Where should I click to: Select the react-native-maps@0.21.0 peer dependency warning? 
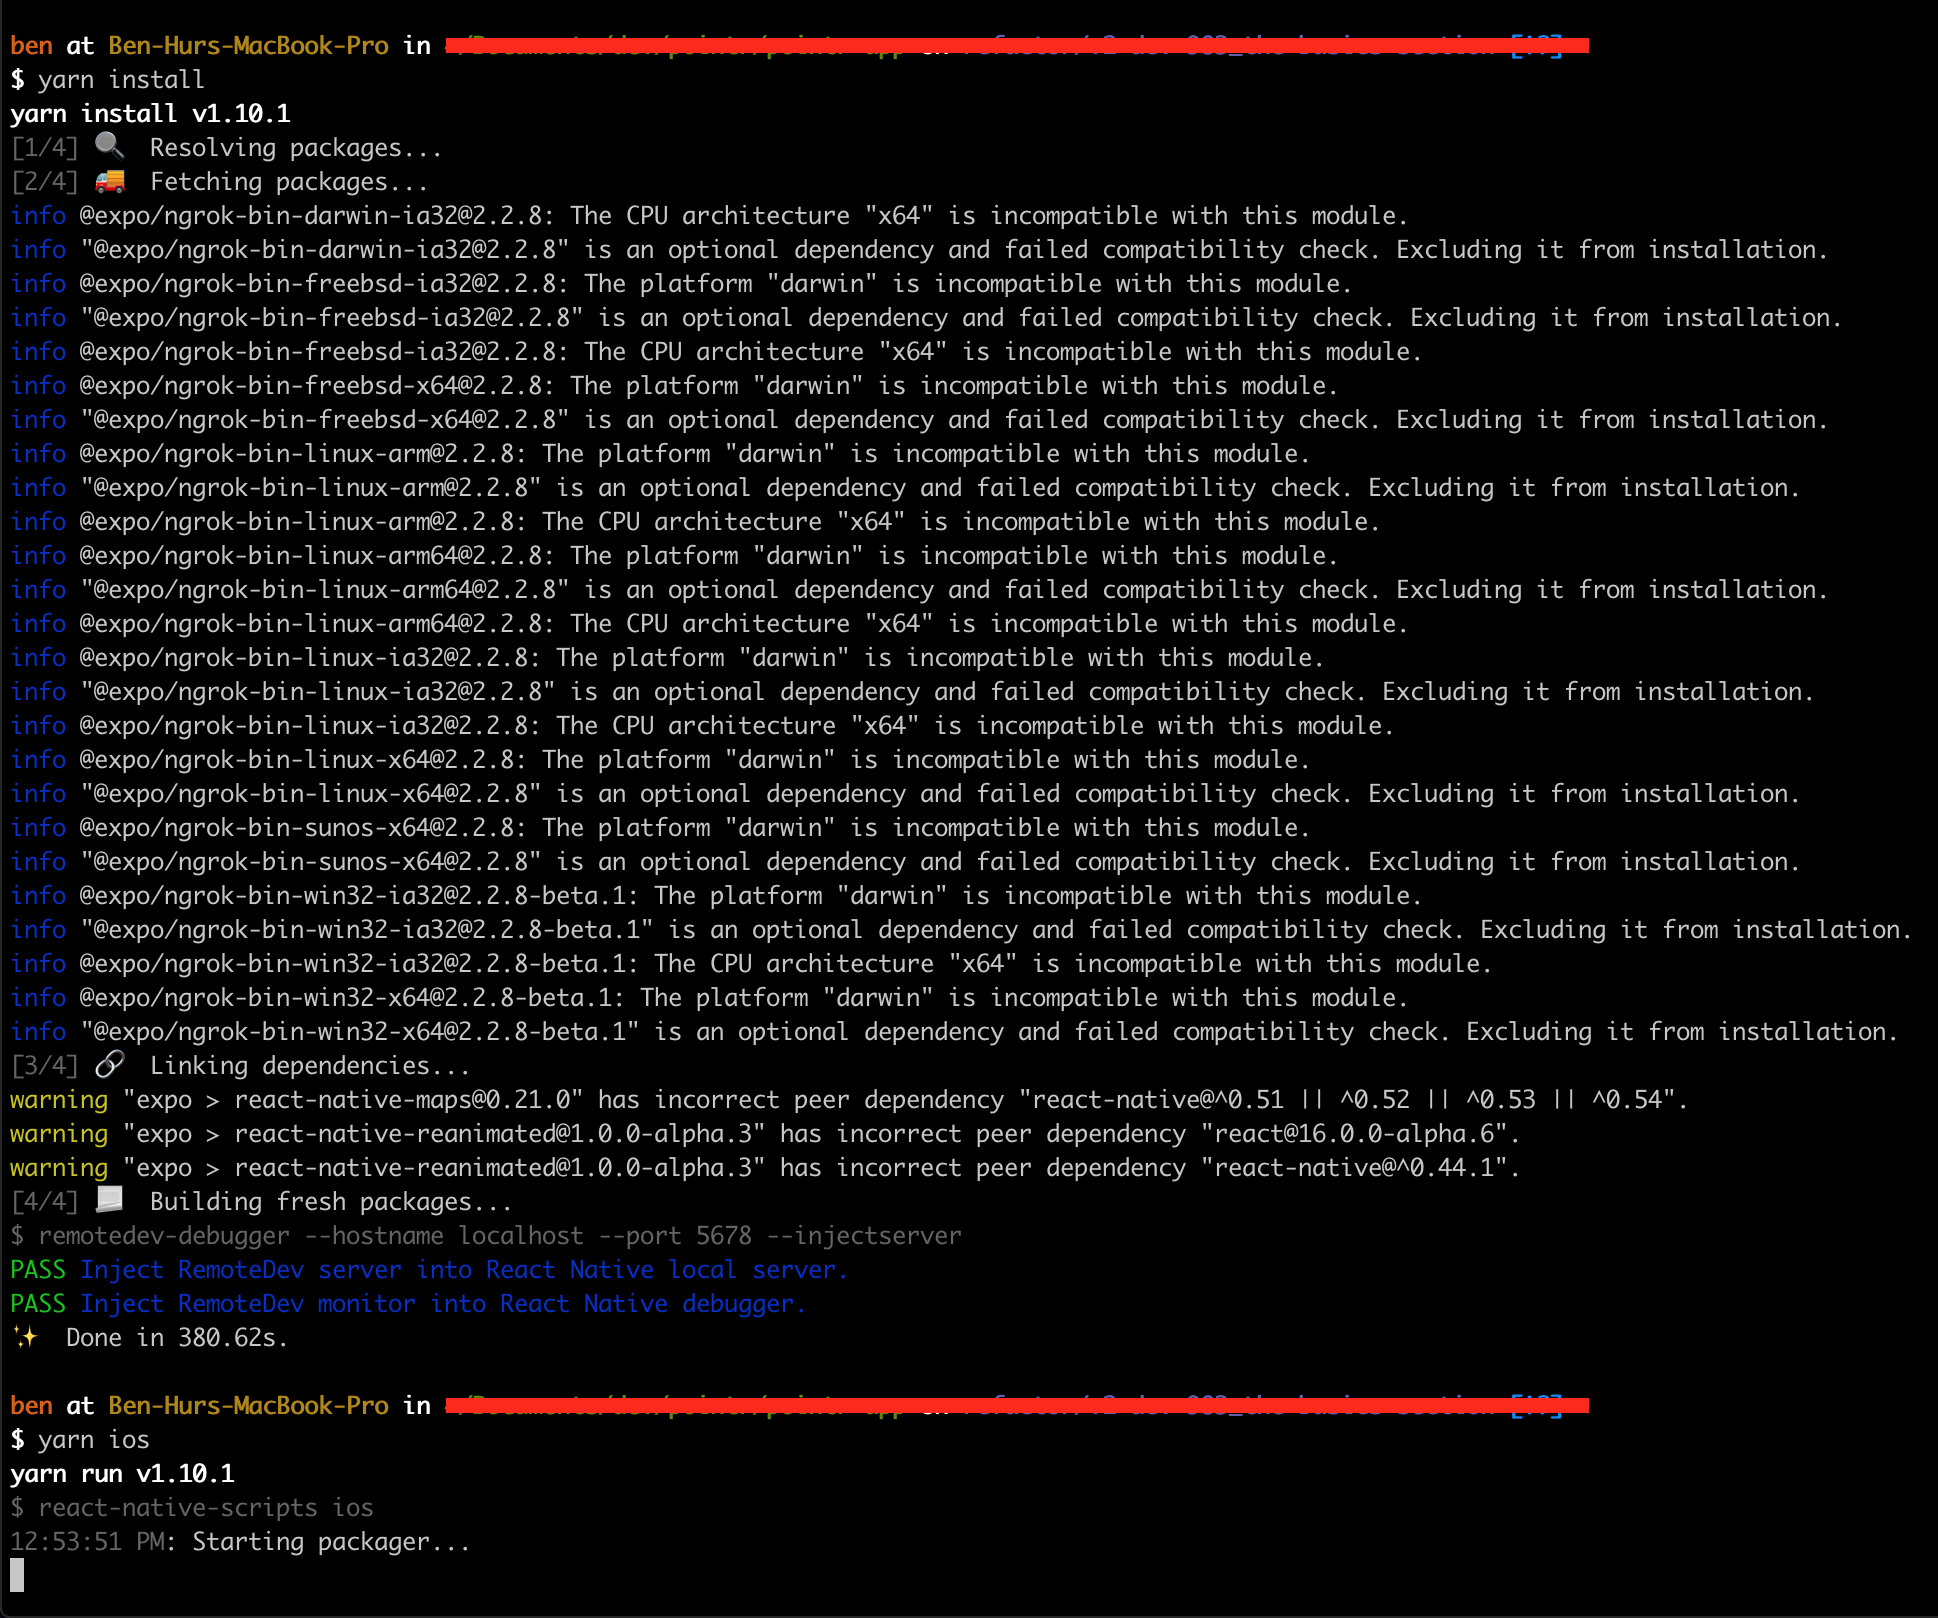click(x=849, y=1100)
